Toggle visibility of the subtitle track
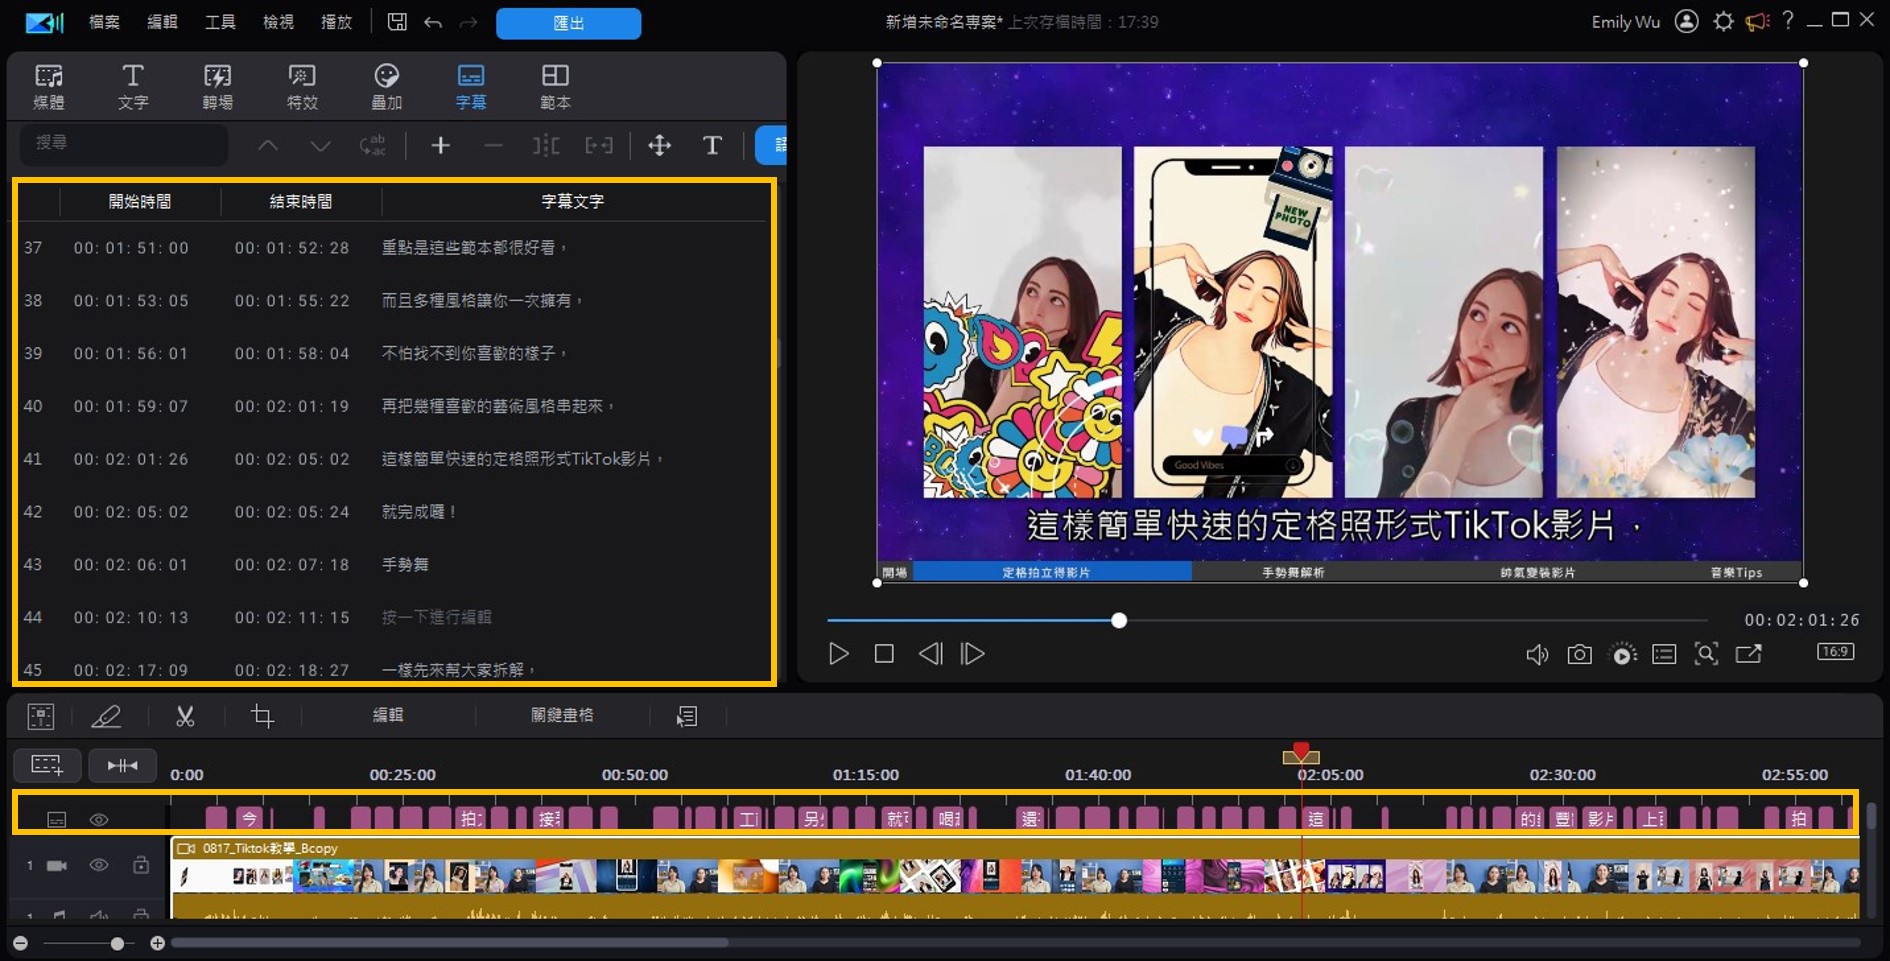The image size is (1890, 961). [99, 818]
